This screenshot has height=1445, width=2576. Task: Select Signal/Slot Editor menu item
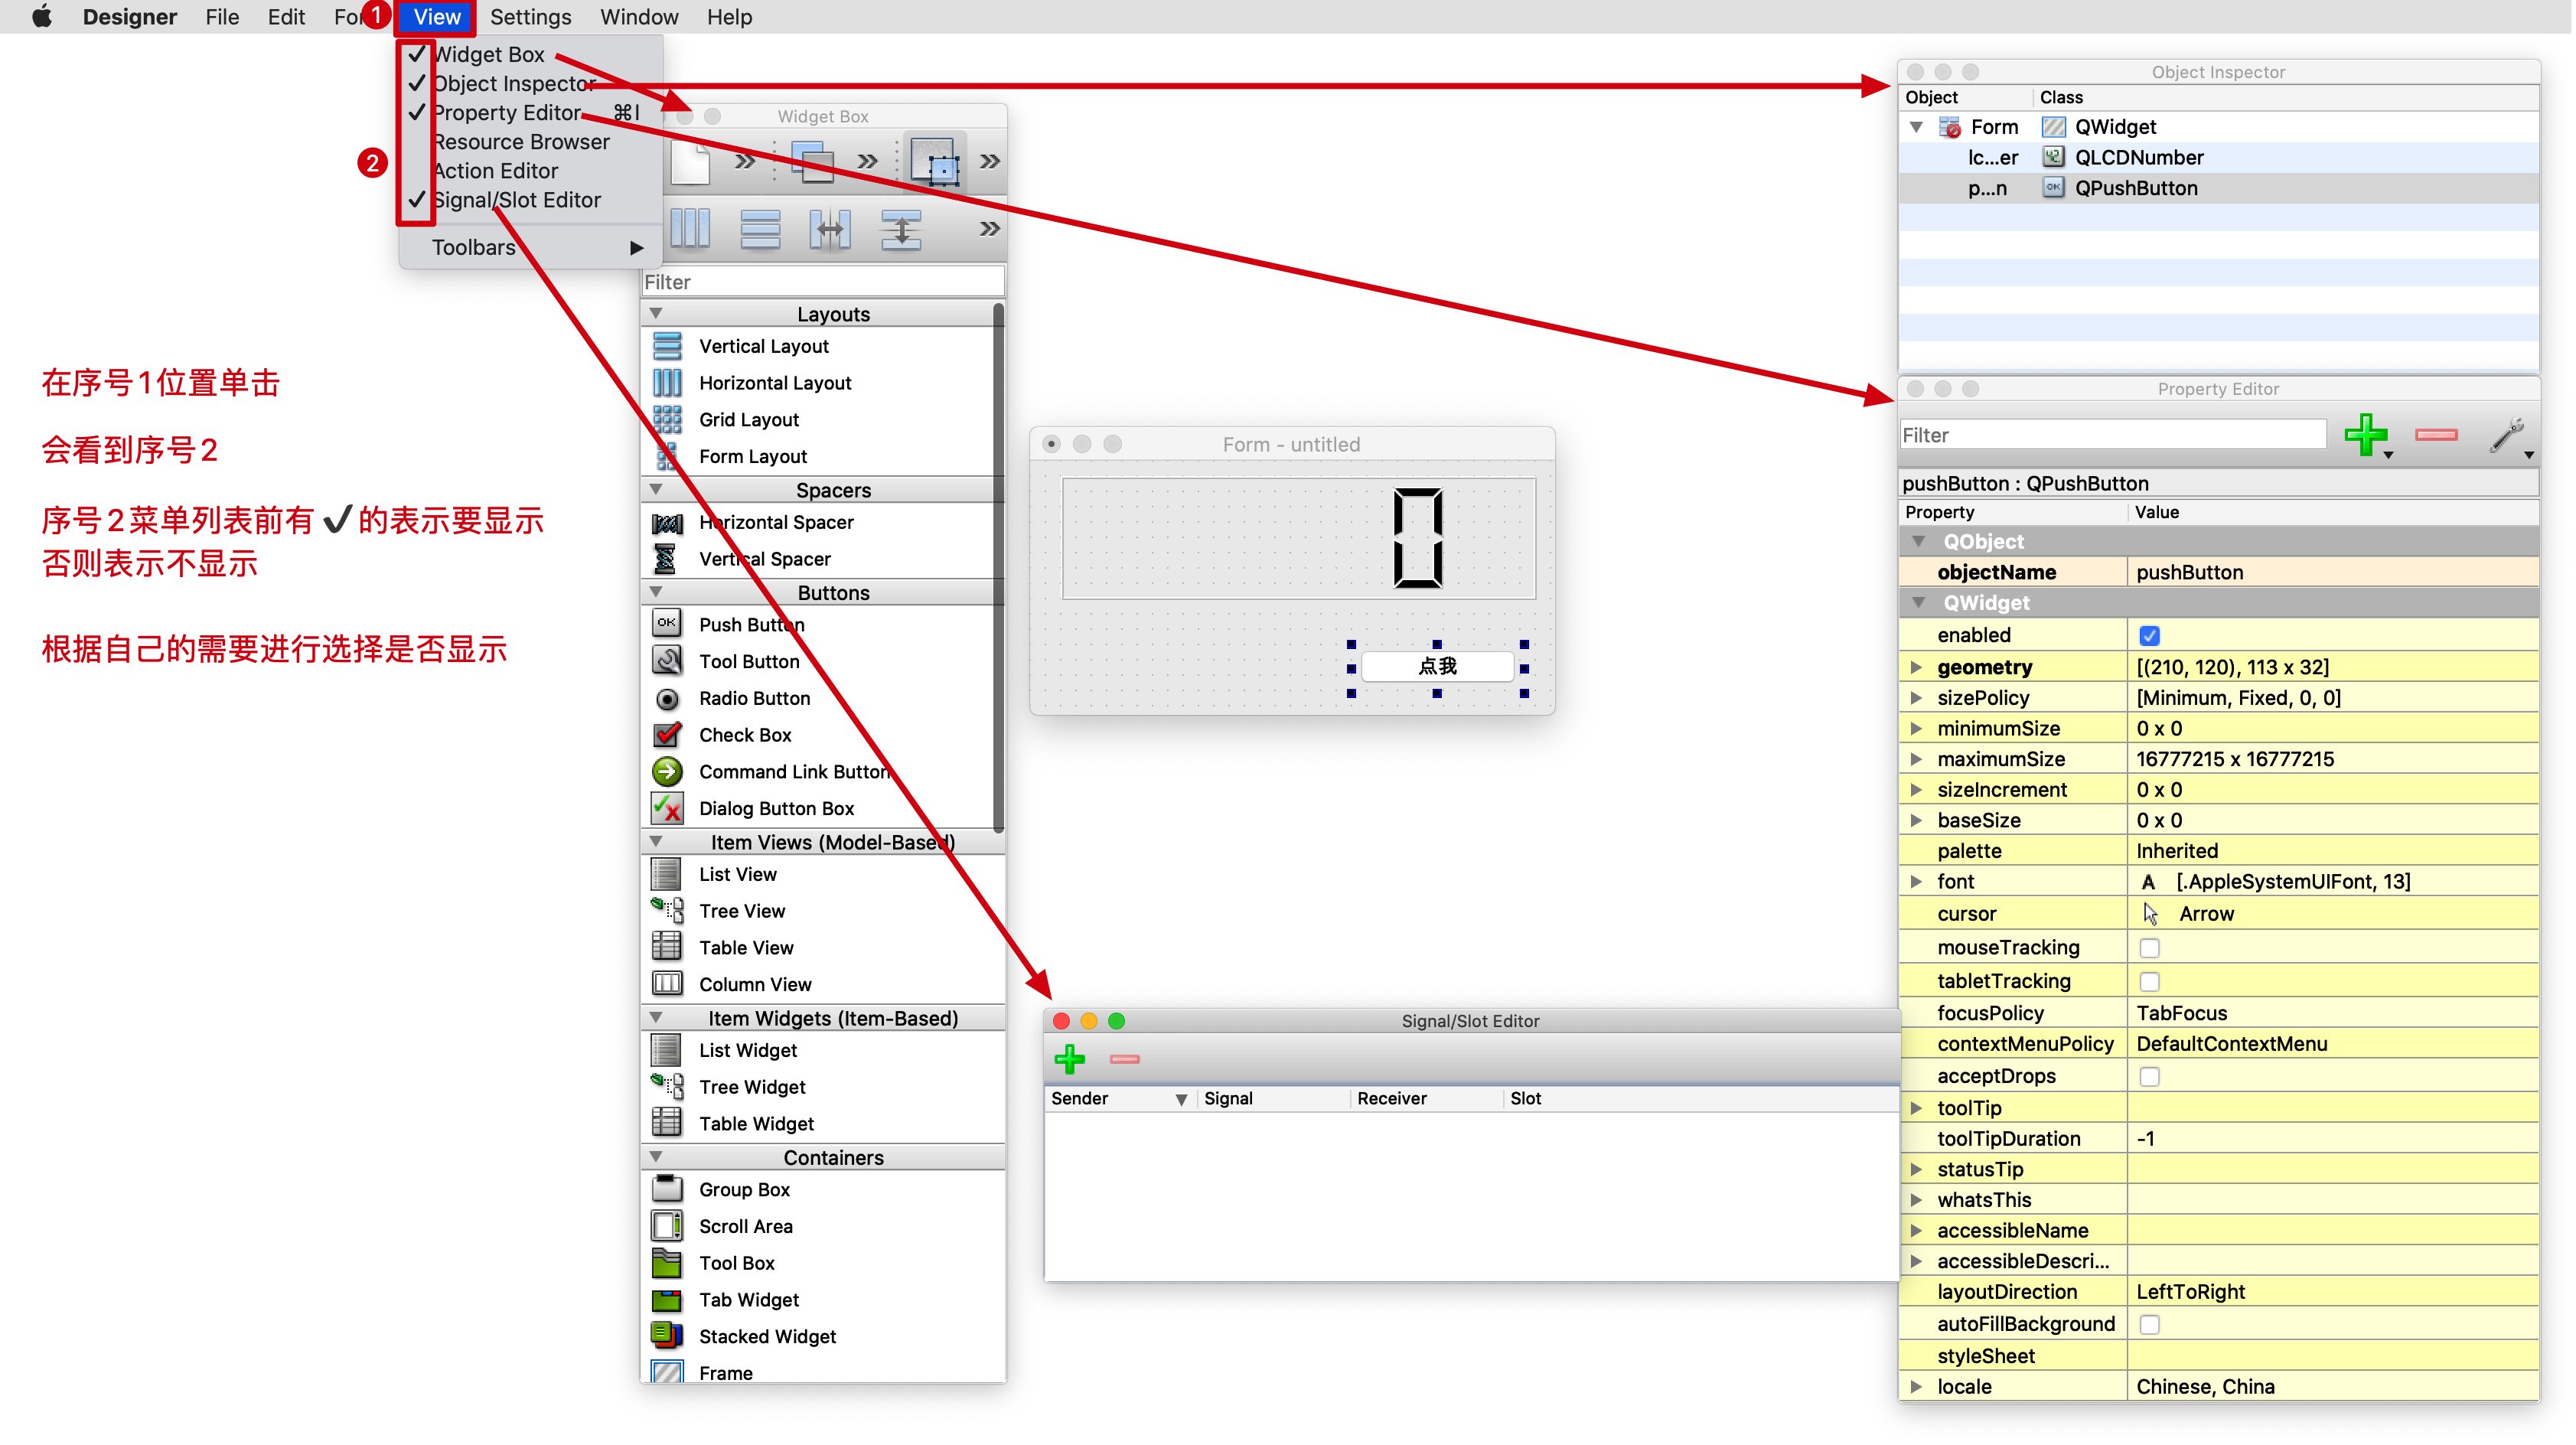point(515,198)
